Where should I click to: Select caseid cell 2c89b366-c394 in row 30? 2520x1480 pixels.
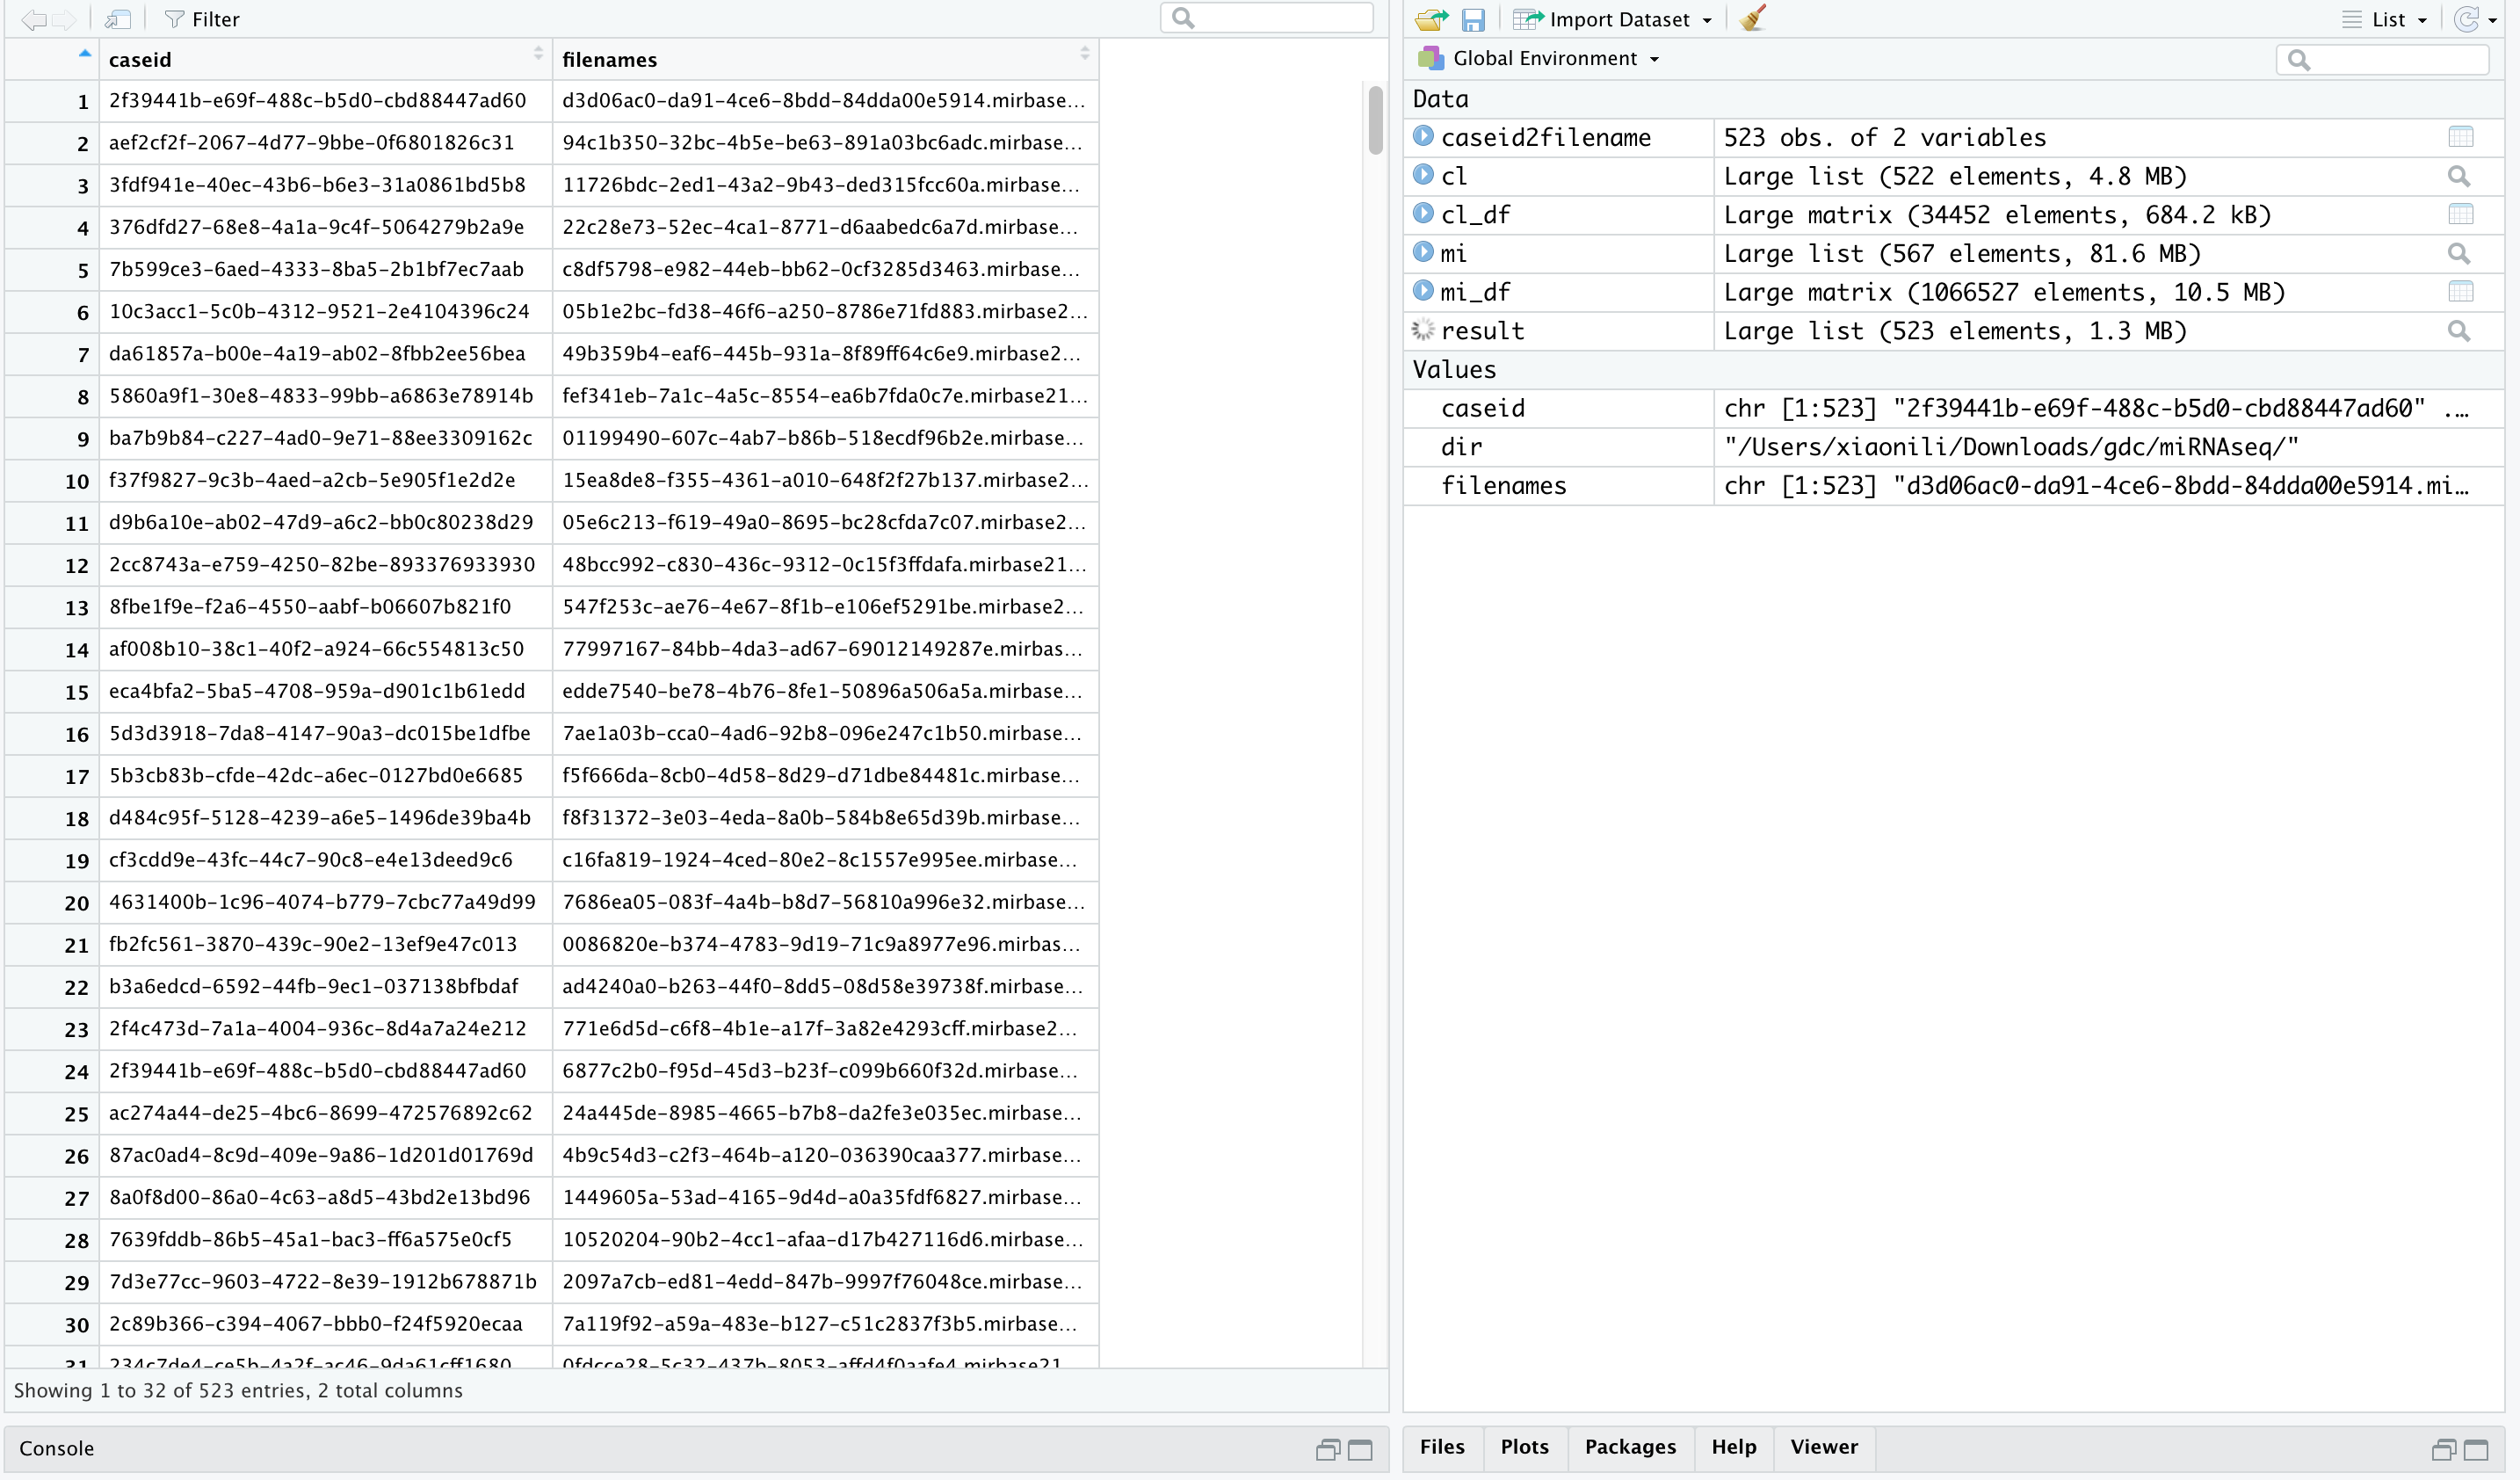(x=325, y=1325)
